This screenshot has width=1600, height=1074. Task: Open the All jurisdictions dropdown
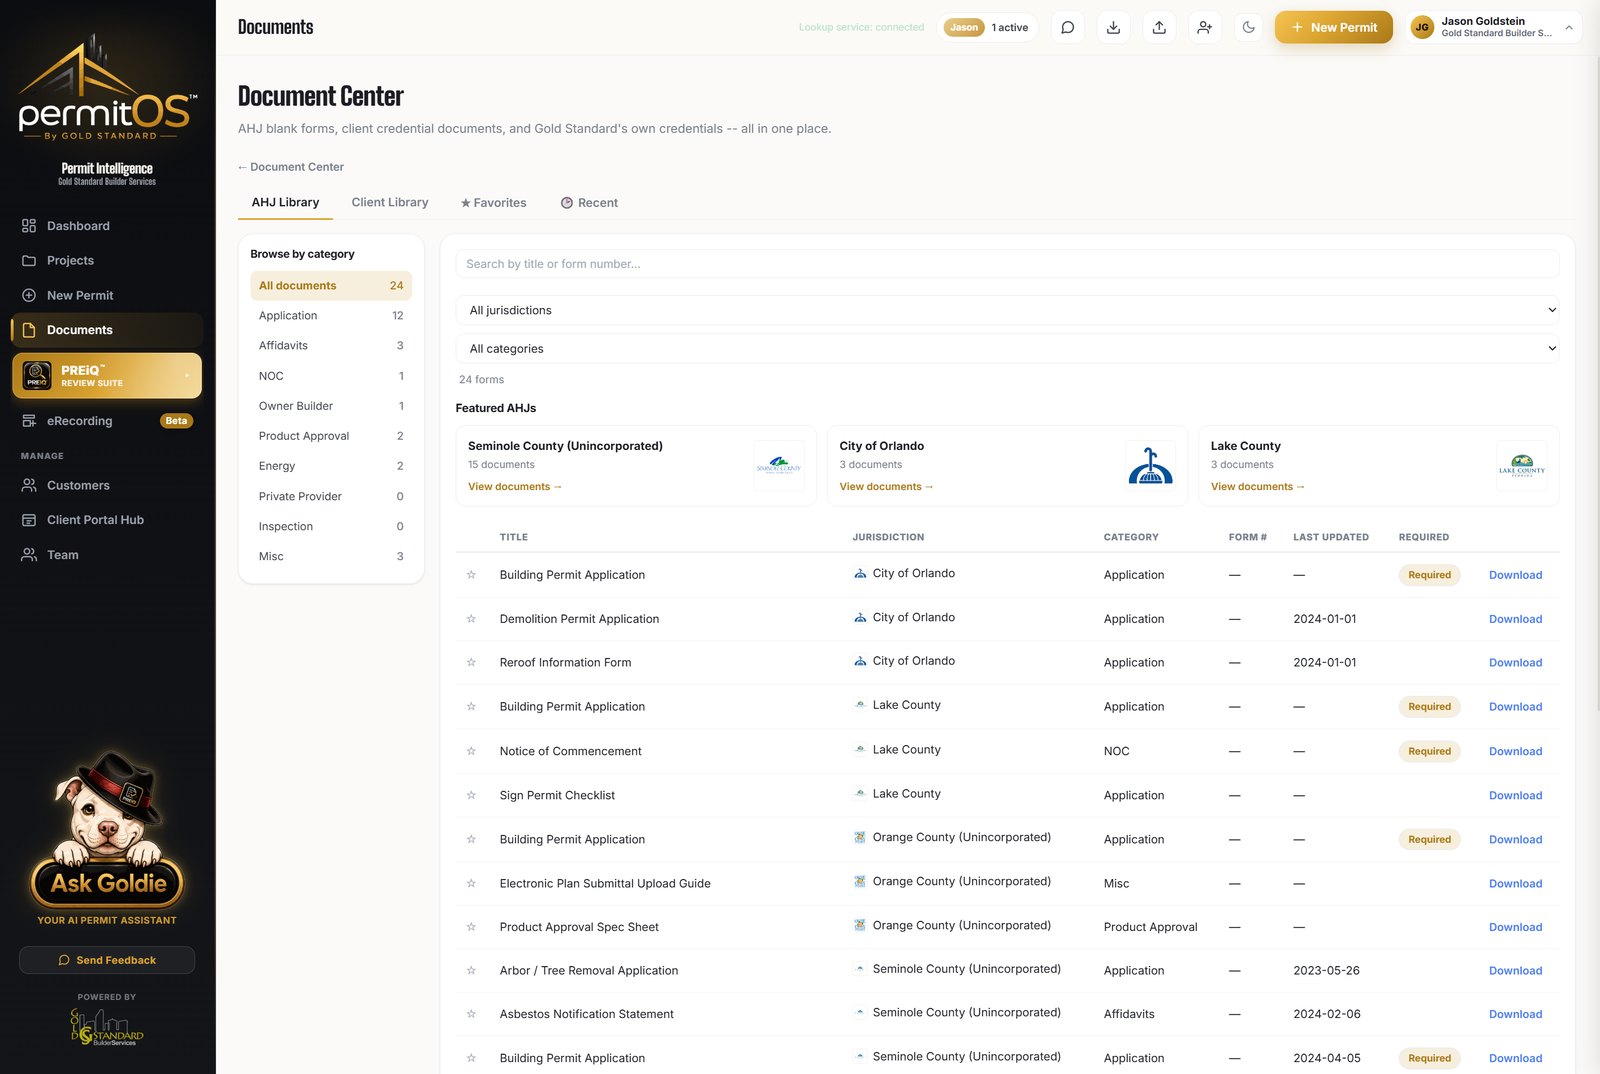[1007, 310]
